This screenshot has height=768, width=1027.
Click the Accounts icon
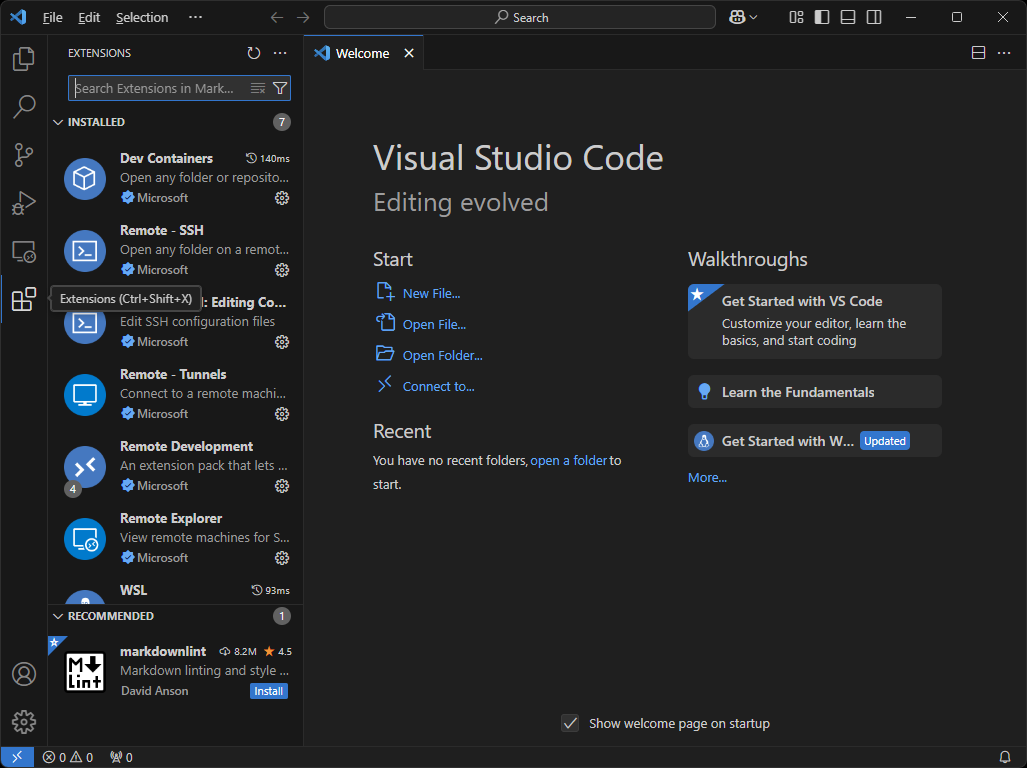point(24,674)
